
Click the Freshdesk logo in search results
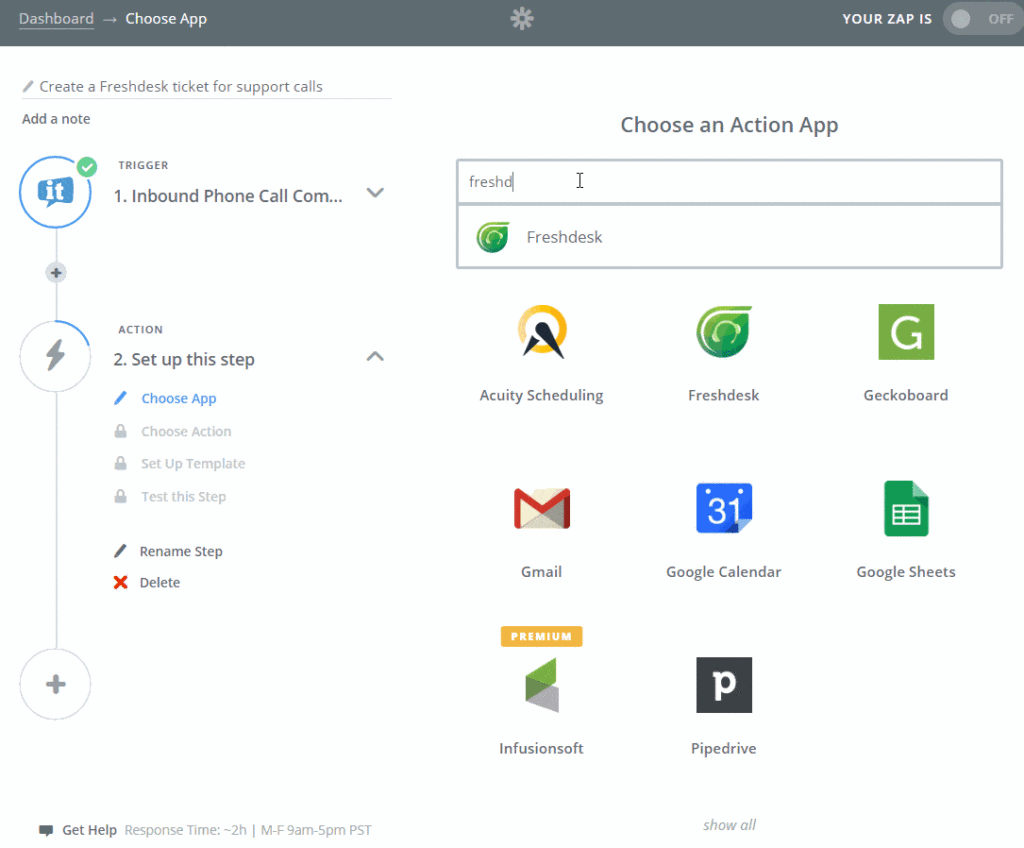tap(492, 237)
